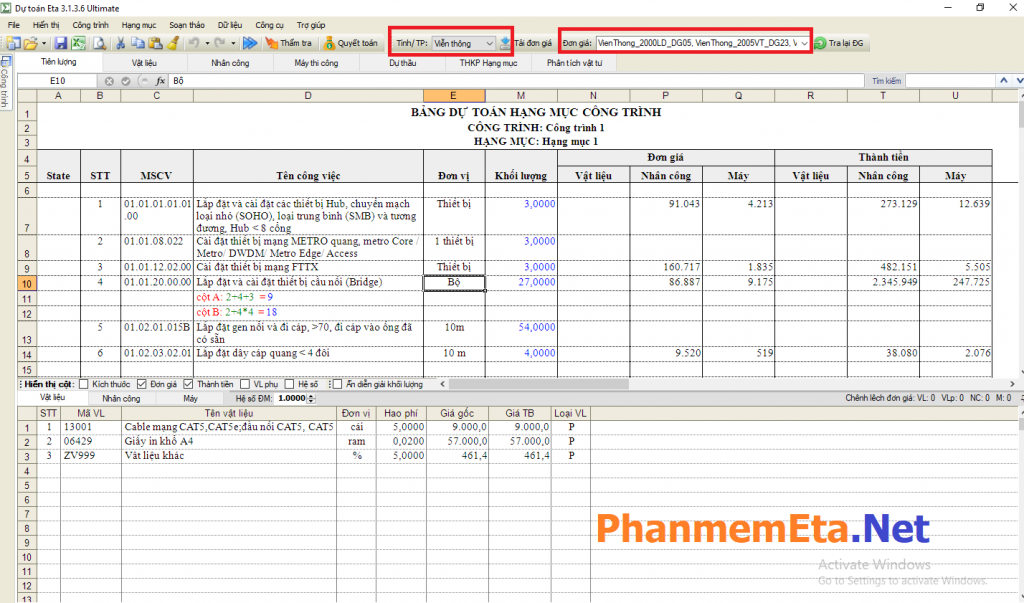
Task: Uncheck the Thành tiền checkbox
Action: tap(188, 383)
